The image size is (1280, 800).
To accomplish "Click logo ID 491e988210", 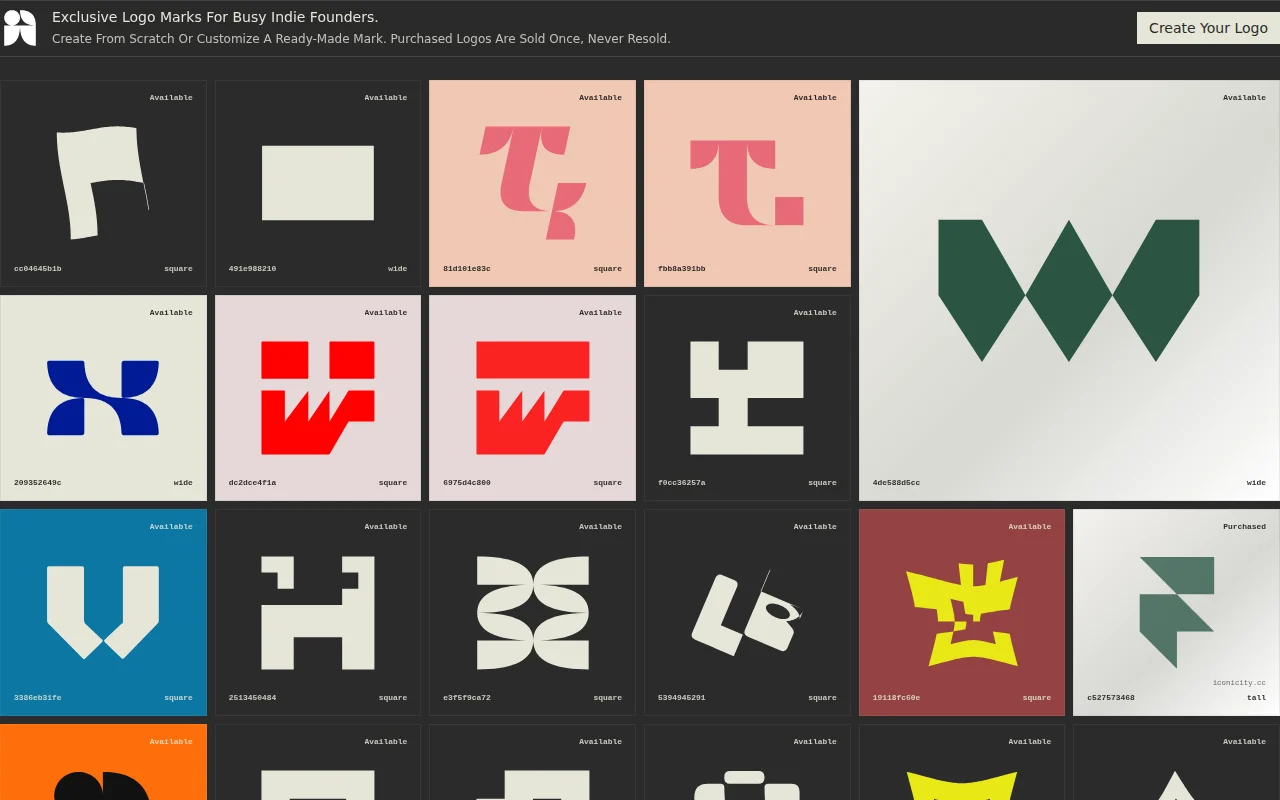I will click(252, 269).
